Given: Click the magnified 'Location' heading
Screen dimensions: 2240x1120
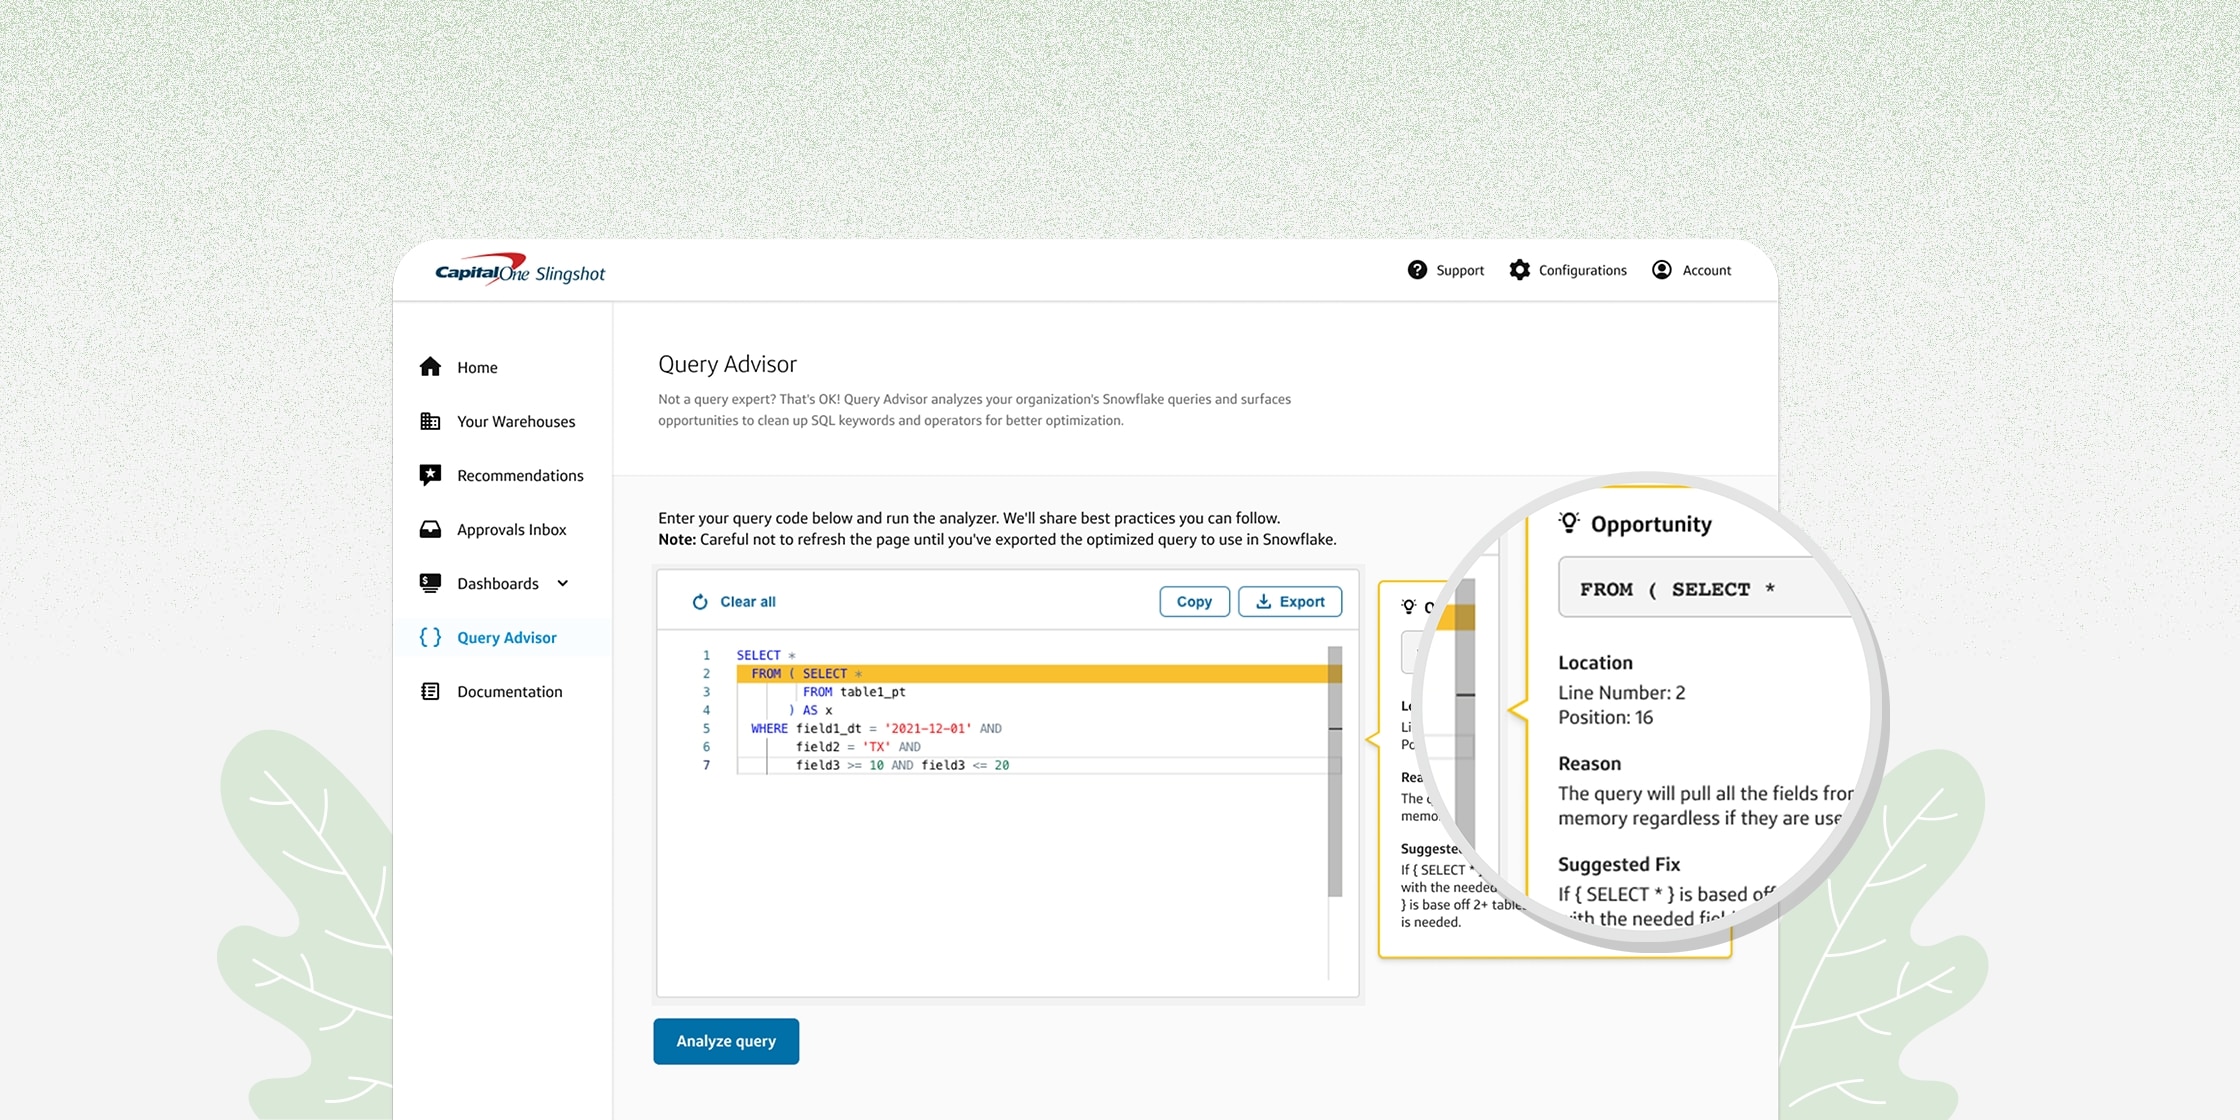Looking at the screenshot, I should 1595,662.
